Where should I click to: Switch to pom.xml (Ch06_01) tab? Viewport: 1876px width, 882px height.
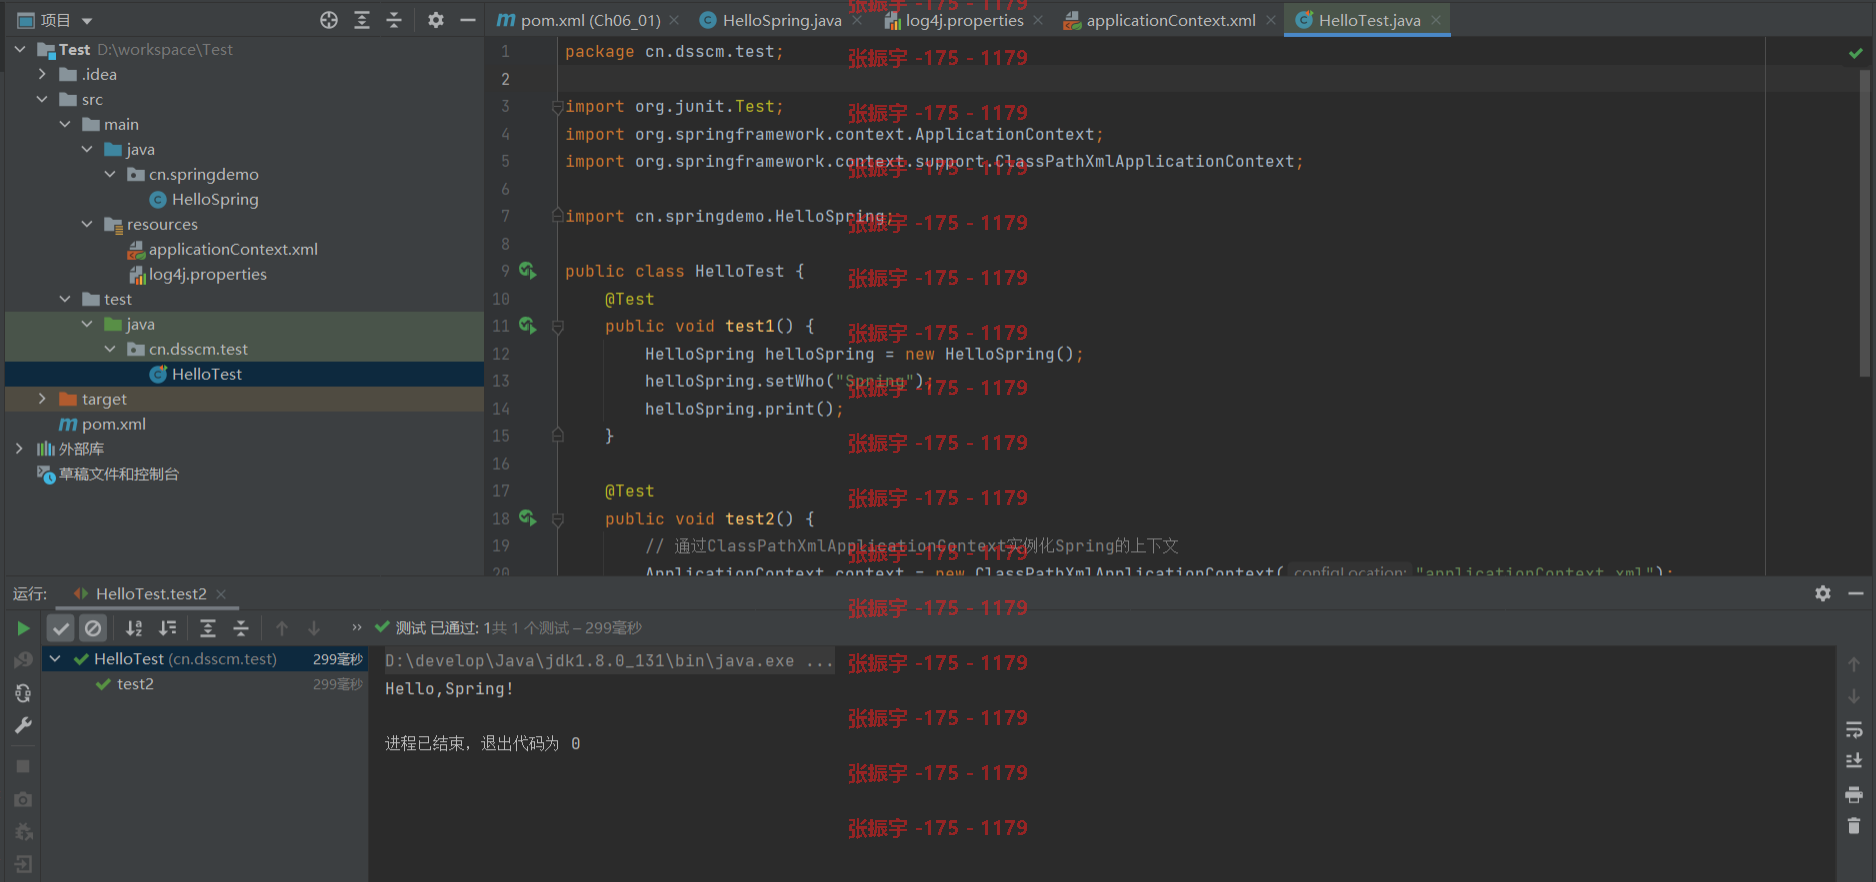coord(590,20)
